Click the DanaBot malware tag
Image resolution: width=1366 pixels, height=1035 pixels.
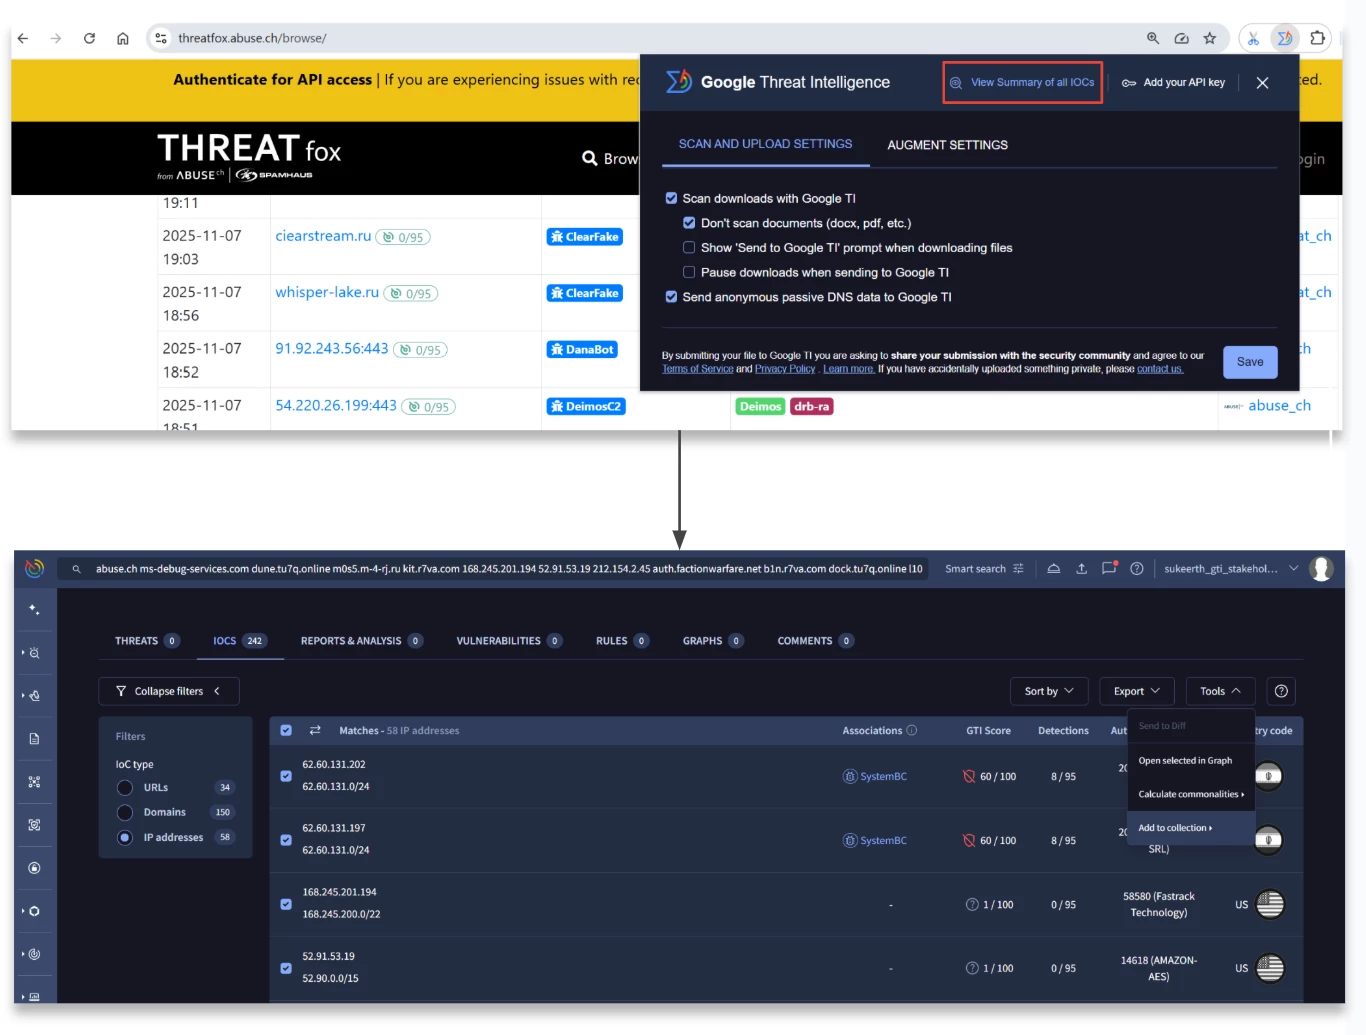[x=583, y=349]
